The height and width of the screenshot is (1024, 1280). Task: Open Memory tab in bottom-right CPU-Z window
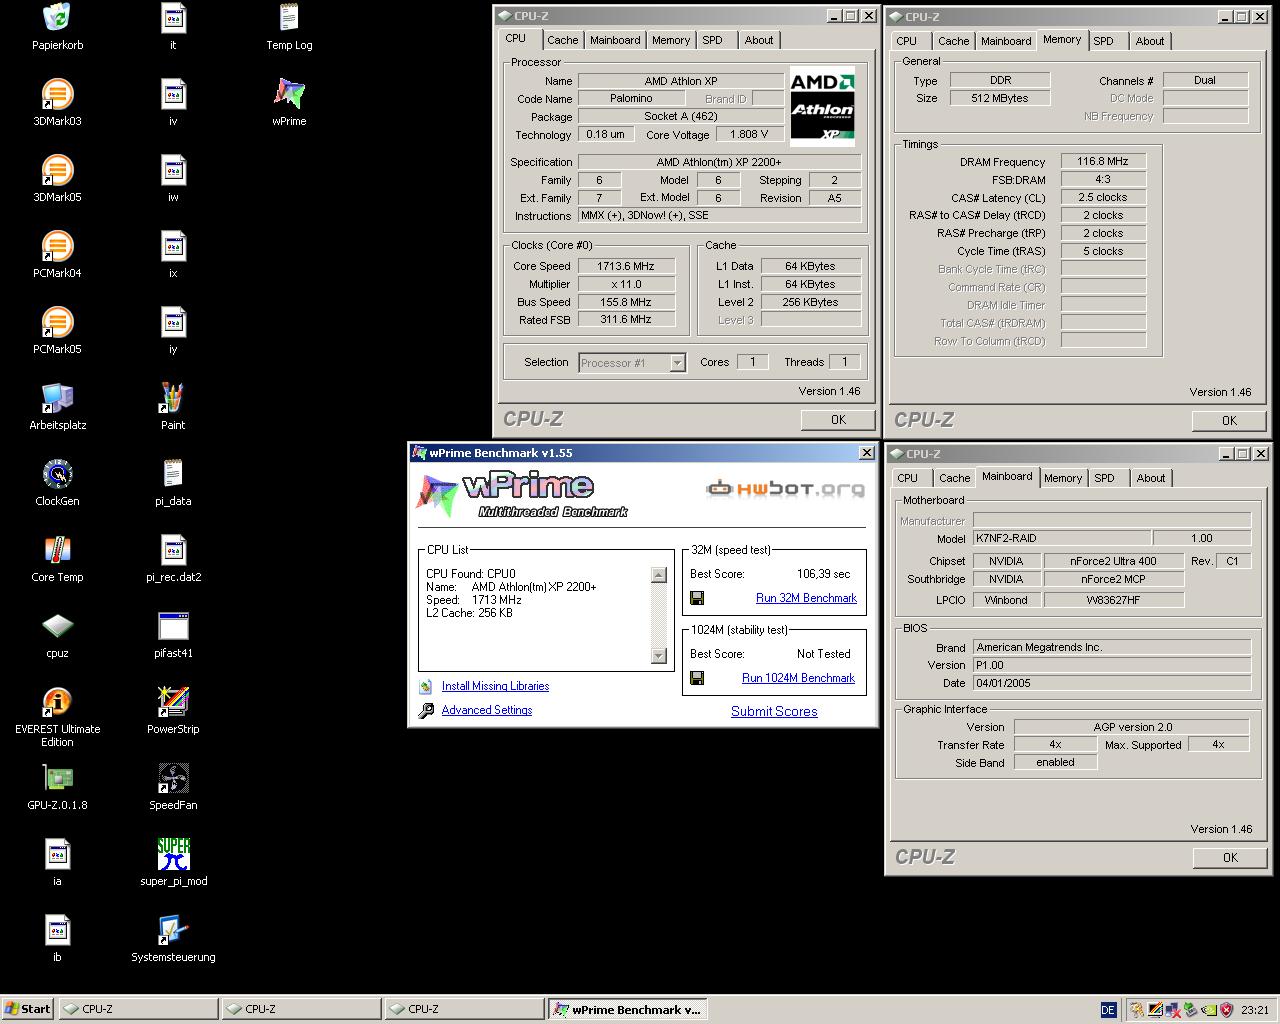1063,478
